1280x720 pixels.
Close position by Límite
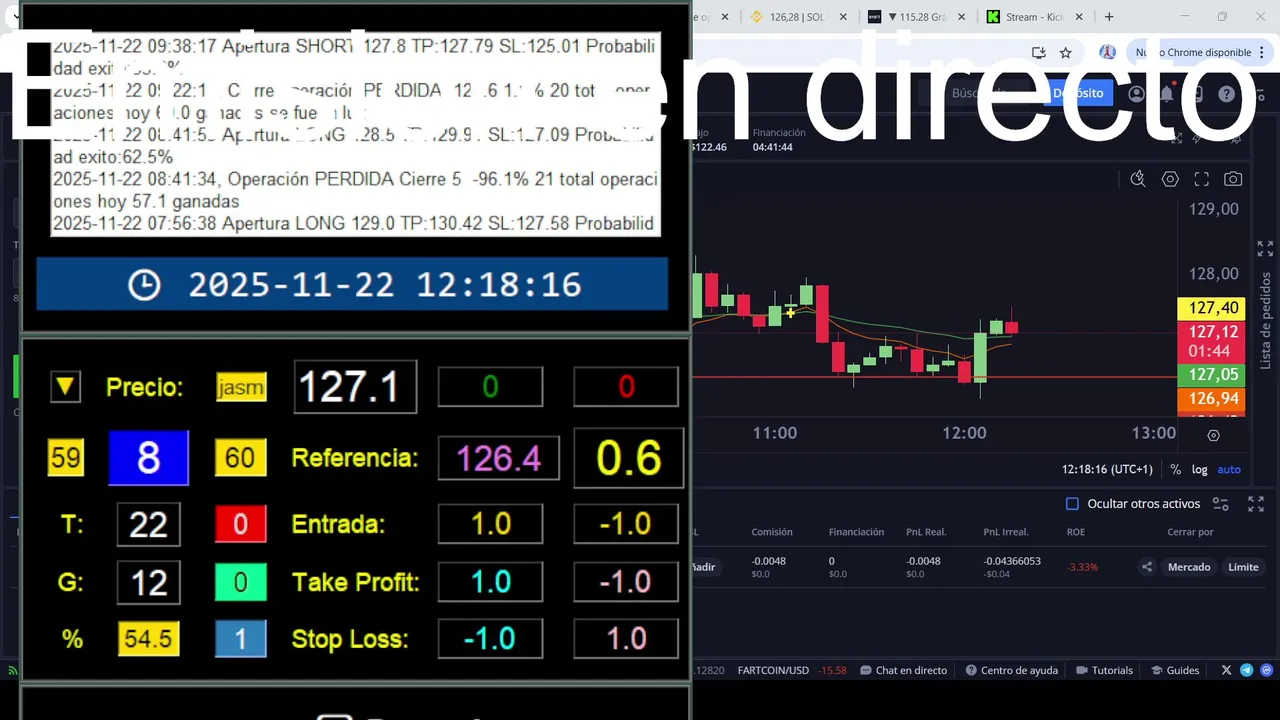point(1243,567)
